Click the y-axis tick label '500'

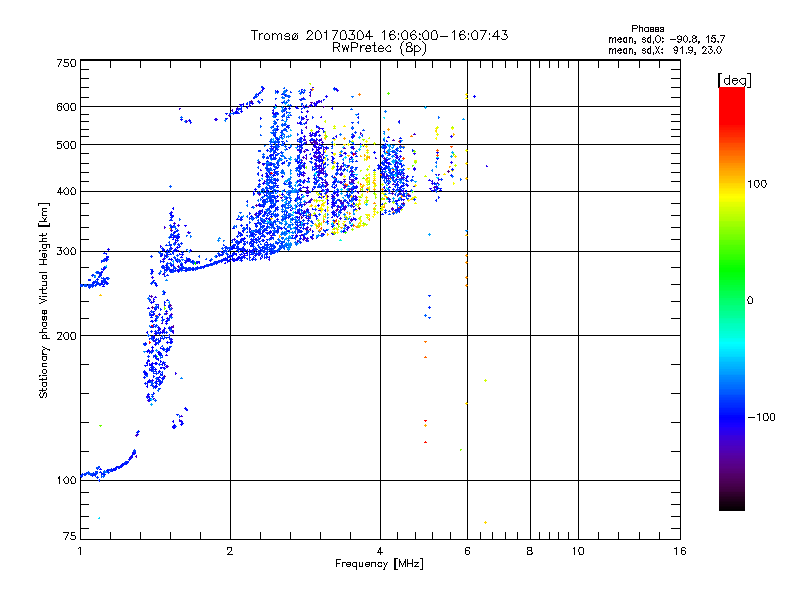[x=66, y=145]
